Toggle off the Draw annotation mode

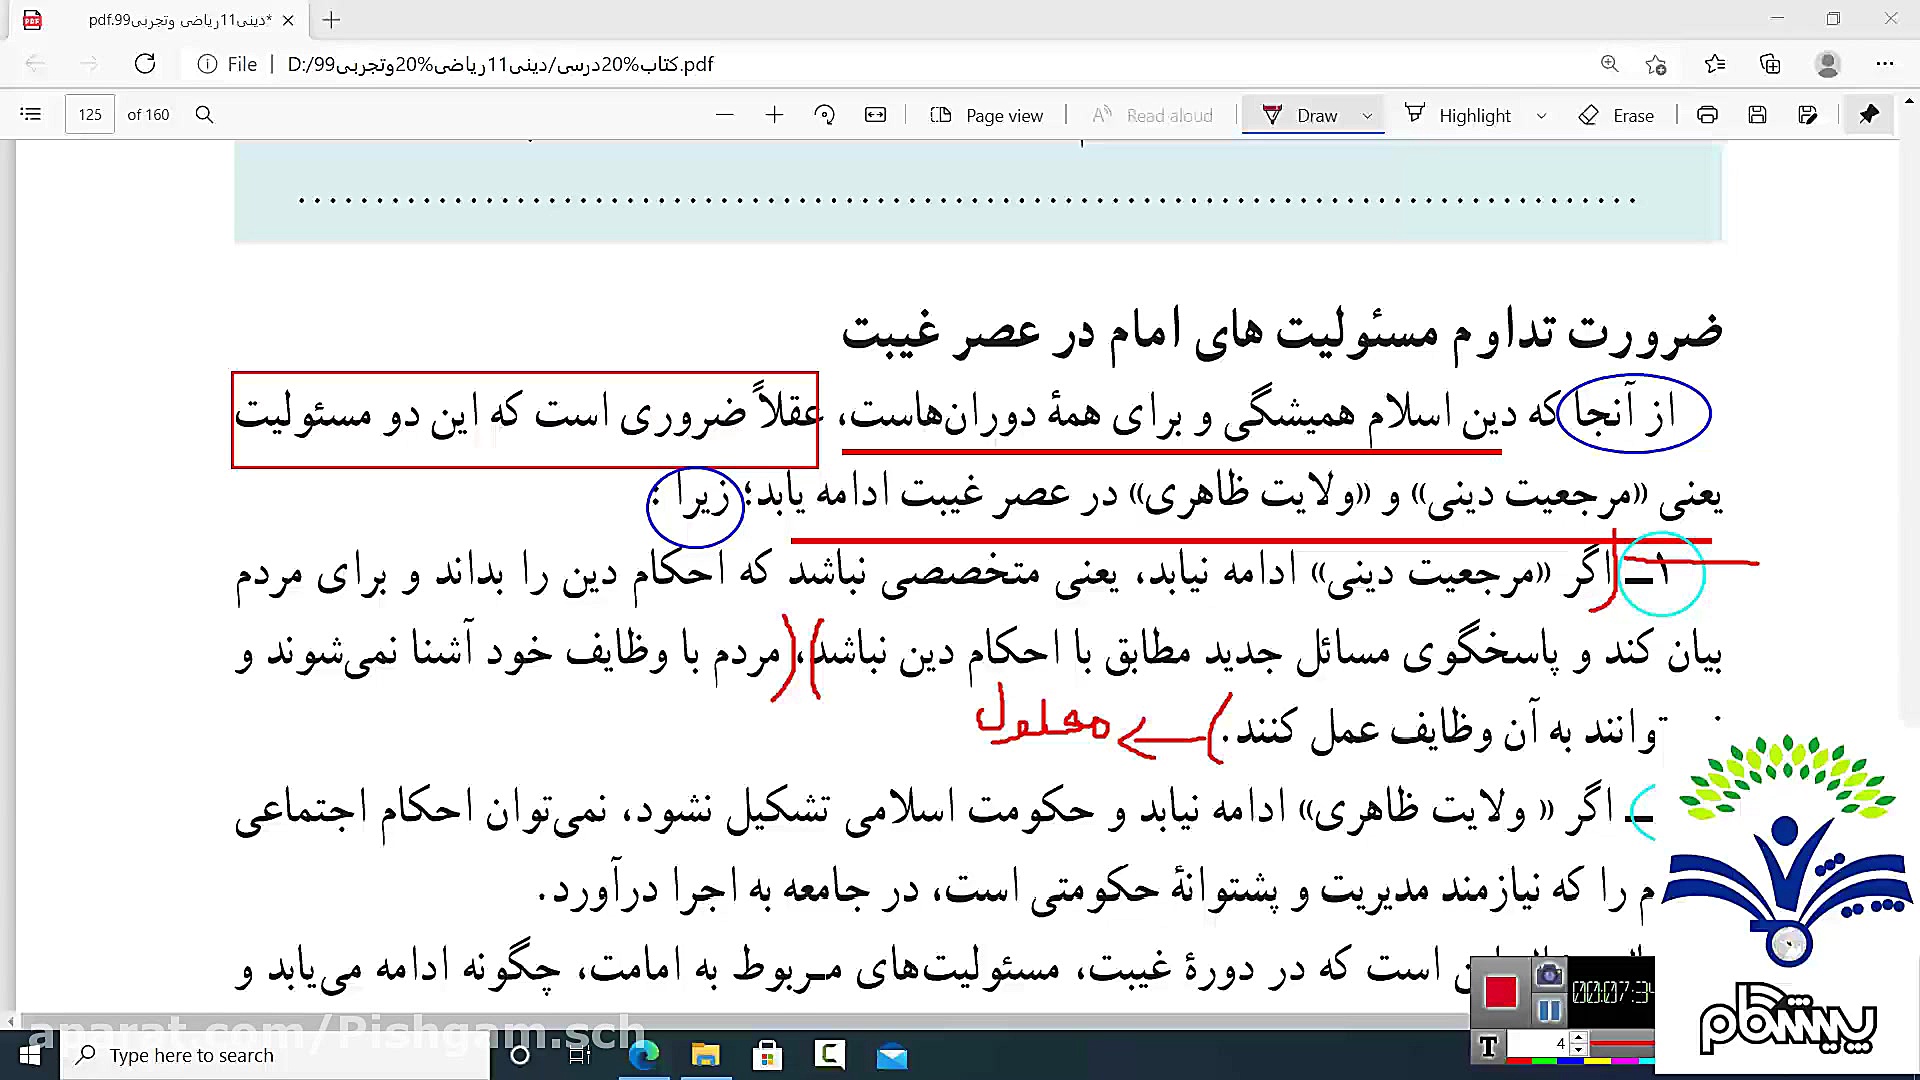click(x=1300, y=114)
